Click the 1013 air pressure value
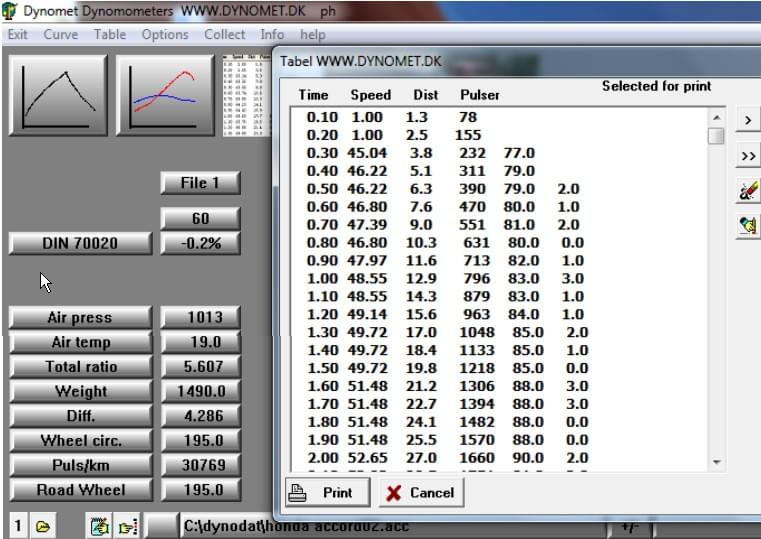 coord(200,317)
